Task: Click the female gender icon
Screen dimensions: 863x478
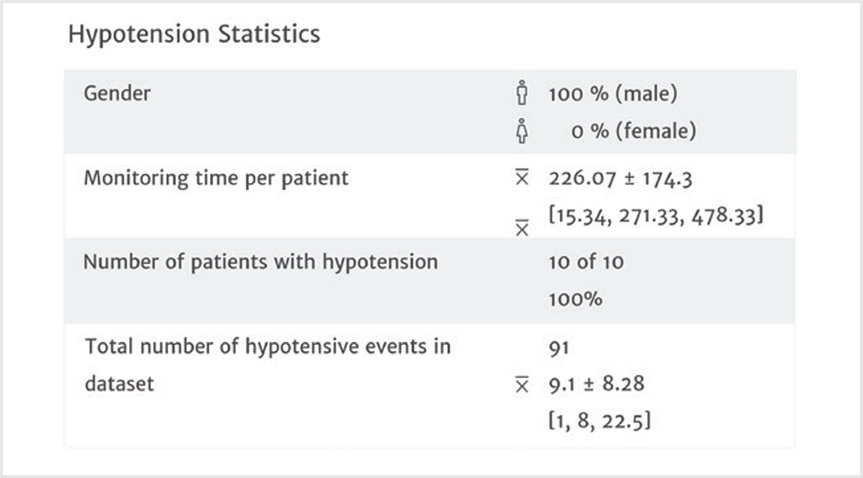Action: 521,131
